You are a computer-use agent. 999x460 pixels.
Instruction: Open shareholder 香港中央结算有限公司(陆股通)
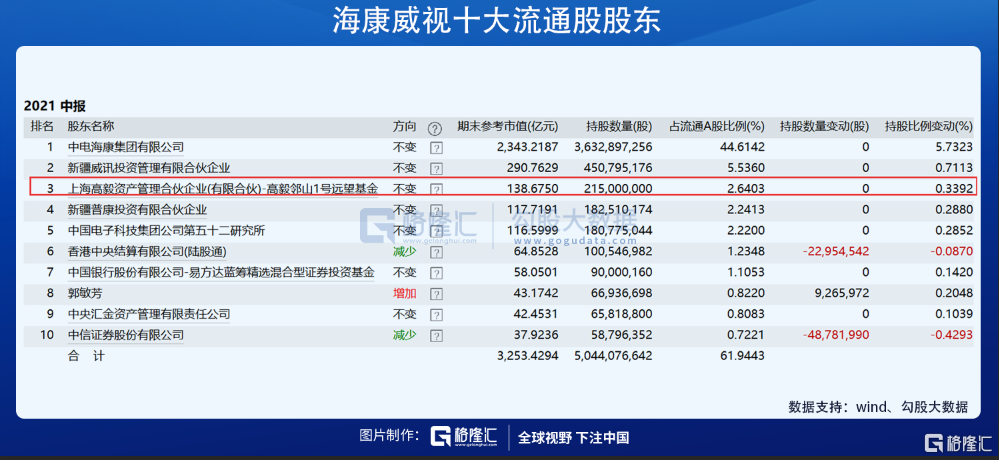(x=148, y=252)
